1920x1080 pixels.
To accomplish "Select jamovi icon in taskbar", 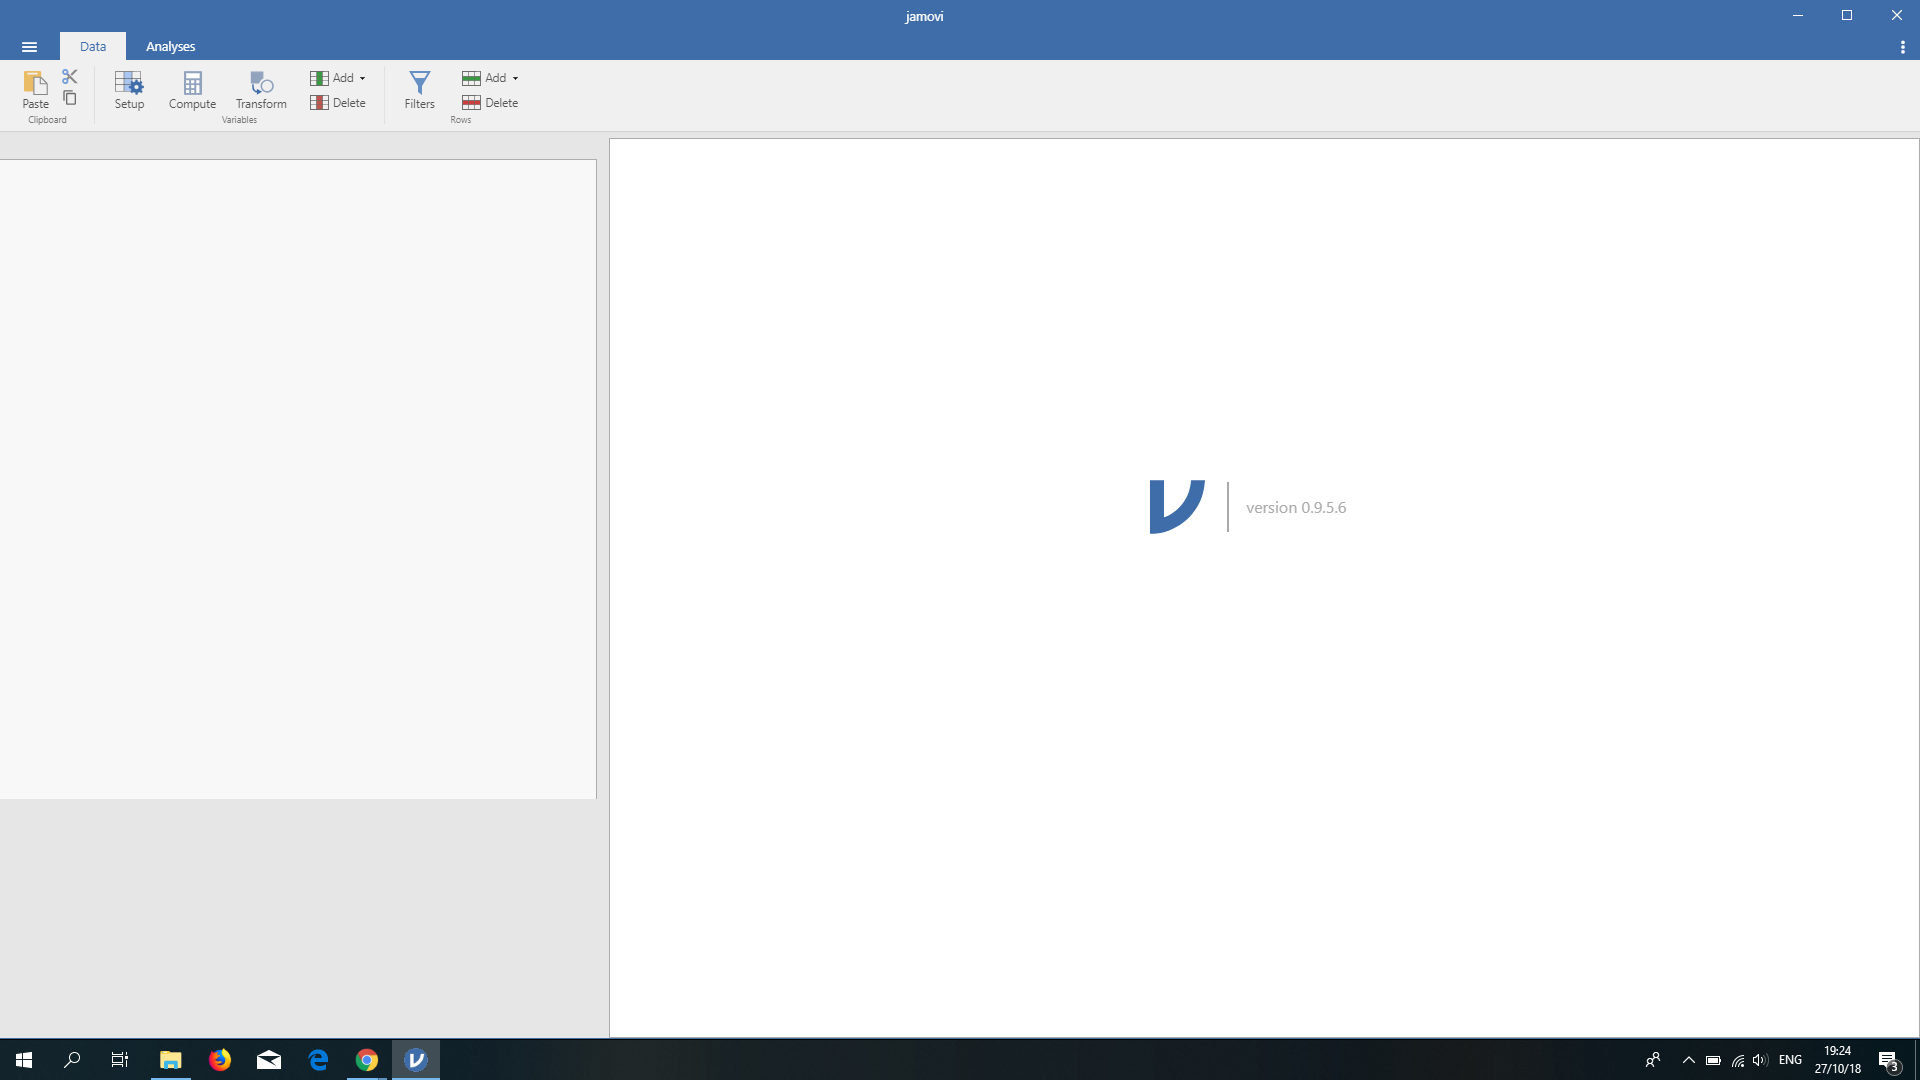I will point(416,1060).
